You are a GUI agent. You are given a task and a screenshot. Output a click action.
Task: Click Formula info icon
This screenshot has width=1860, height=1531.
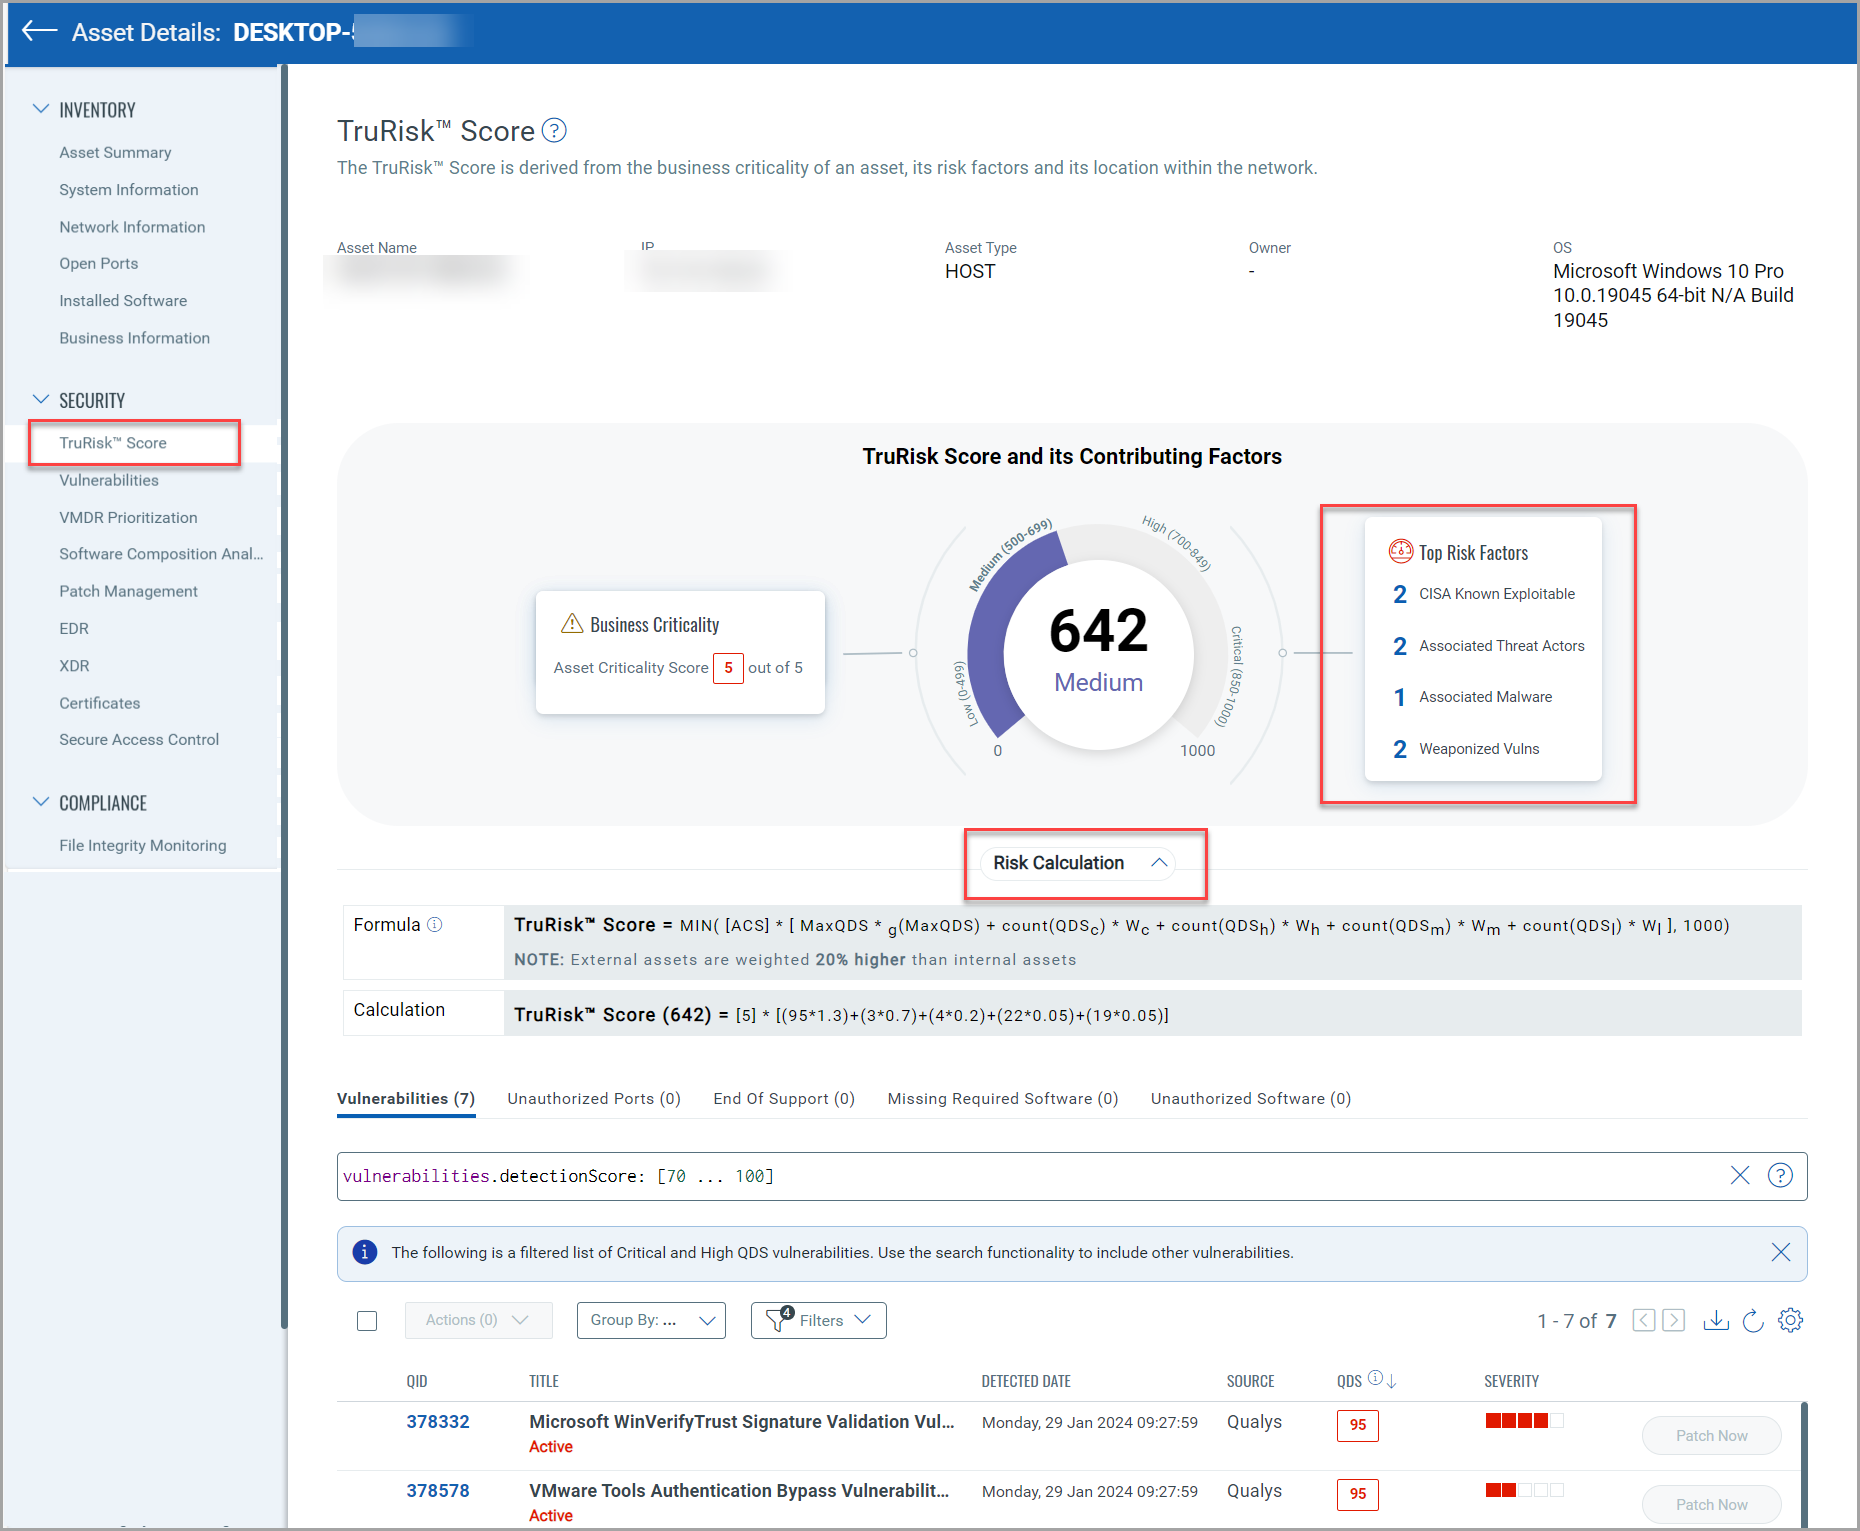pos(435,925)
